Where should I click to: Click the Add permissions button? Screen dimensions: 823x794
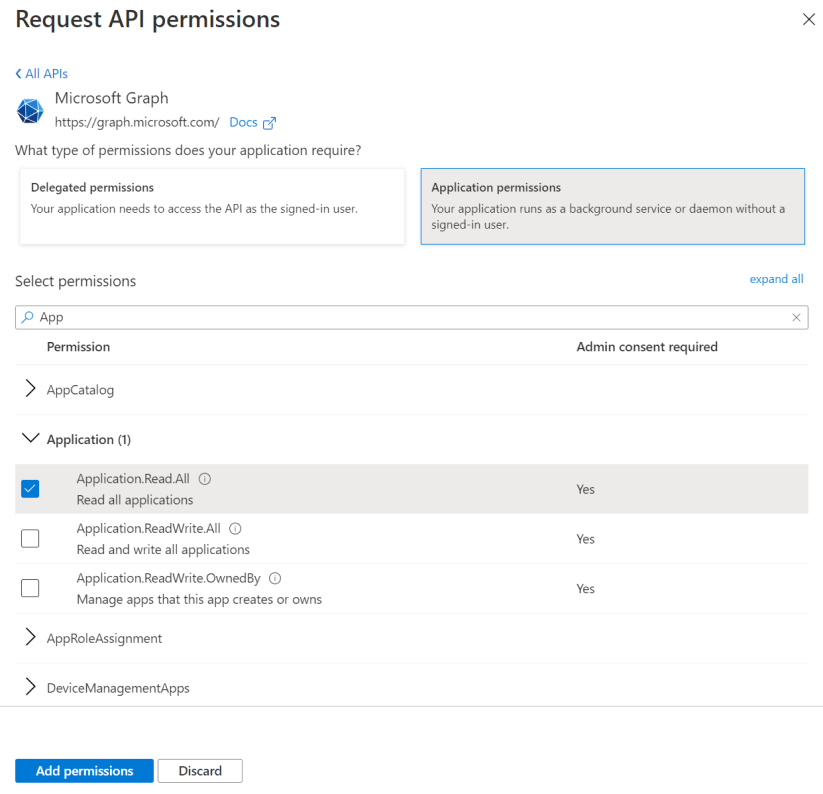[83, 770]
